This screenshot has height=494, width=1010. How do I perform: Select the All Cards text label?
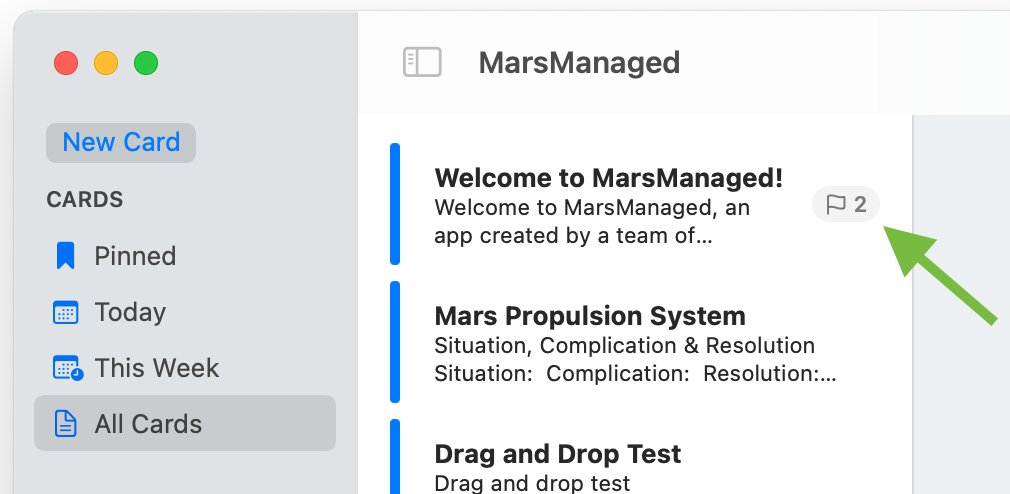coord(148,424)
